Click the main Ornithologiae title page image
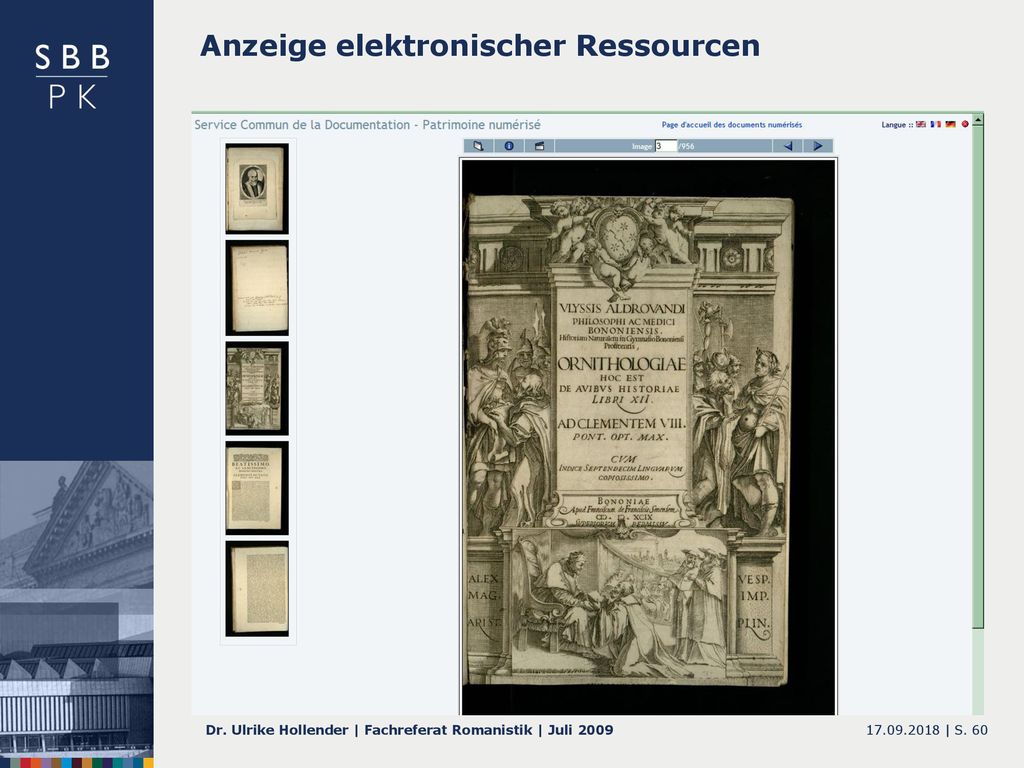This screenshot has width=1024, height=768. point(648,437)
